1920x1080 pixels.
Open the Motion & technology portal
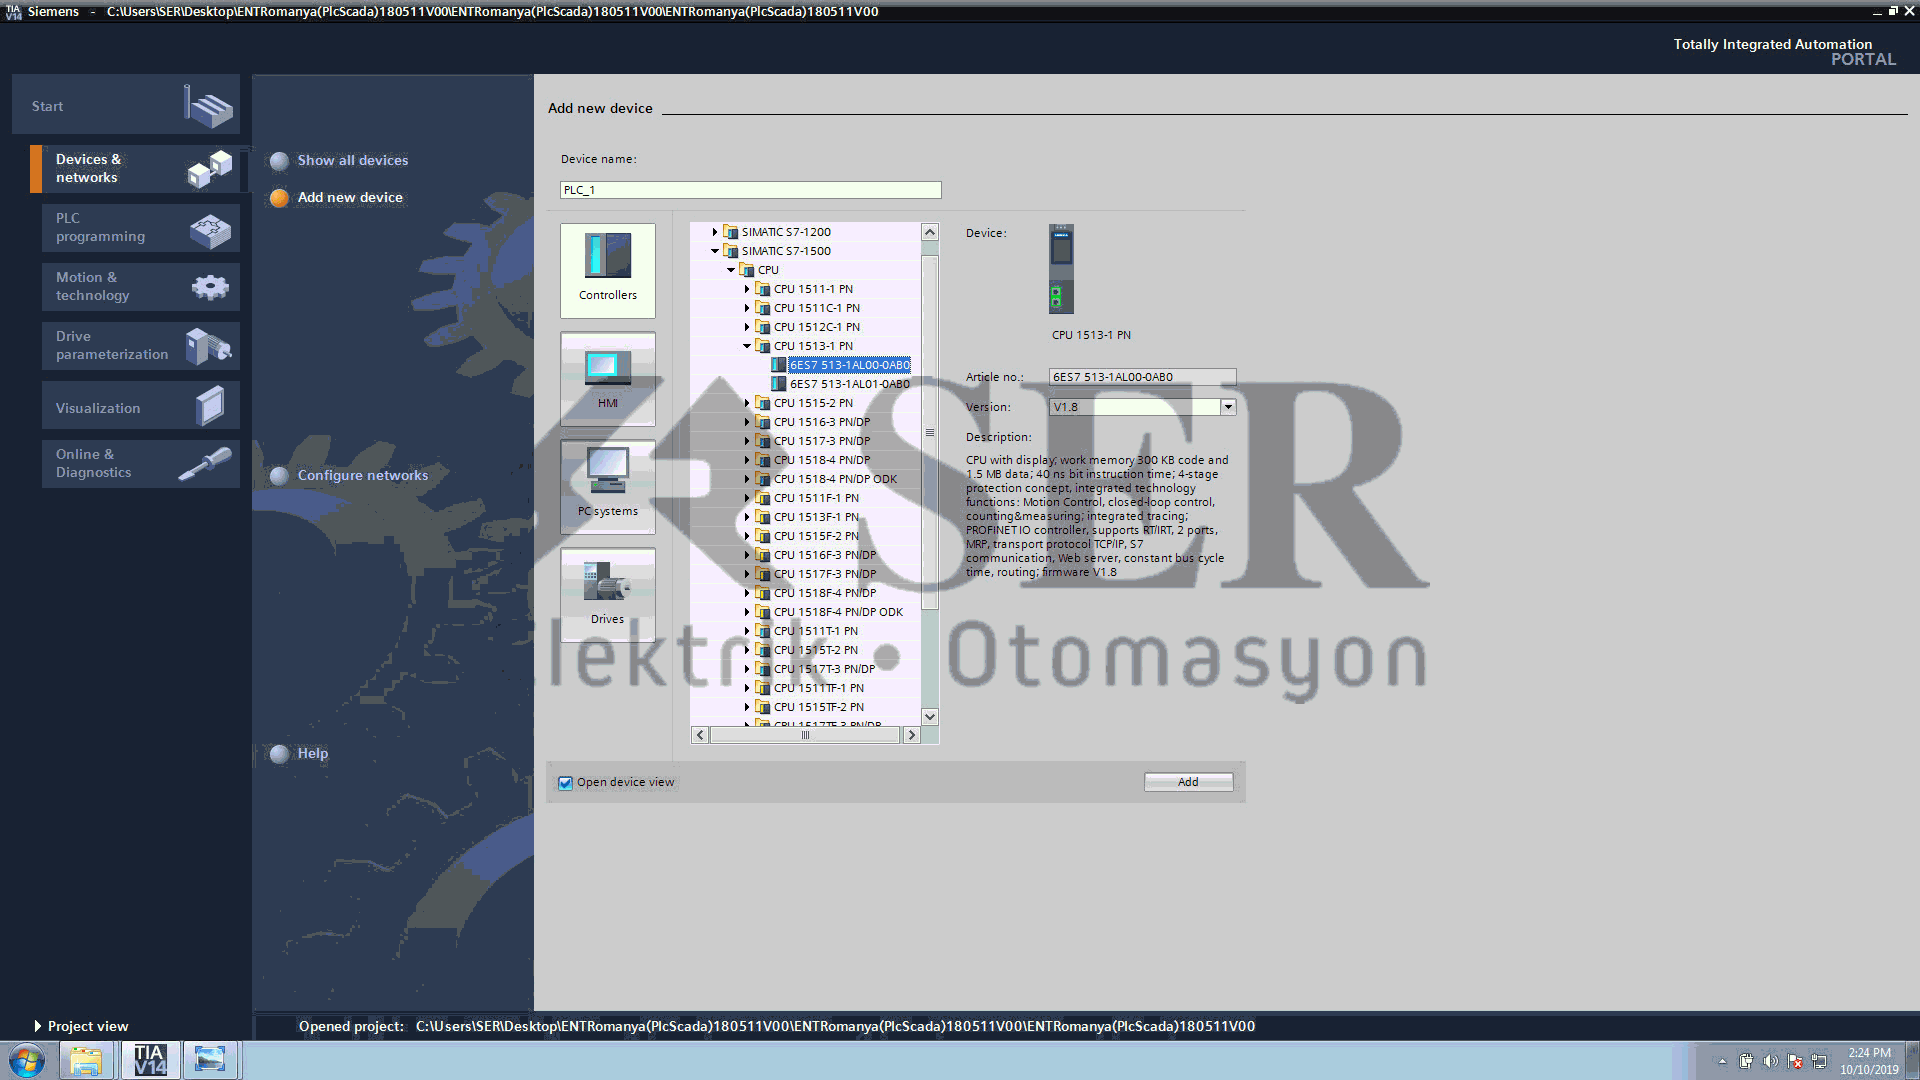[x=141, y=287]
